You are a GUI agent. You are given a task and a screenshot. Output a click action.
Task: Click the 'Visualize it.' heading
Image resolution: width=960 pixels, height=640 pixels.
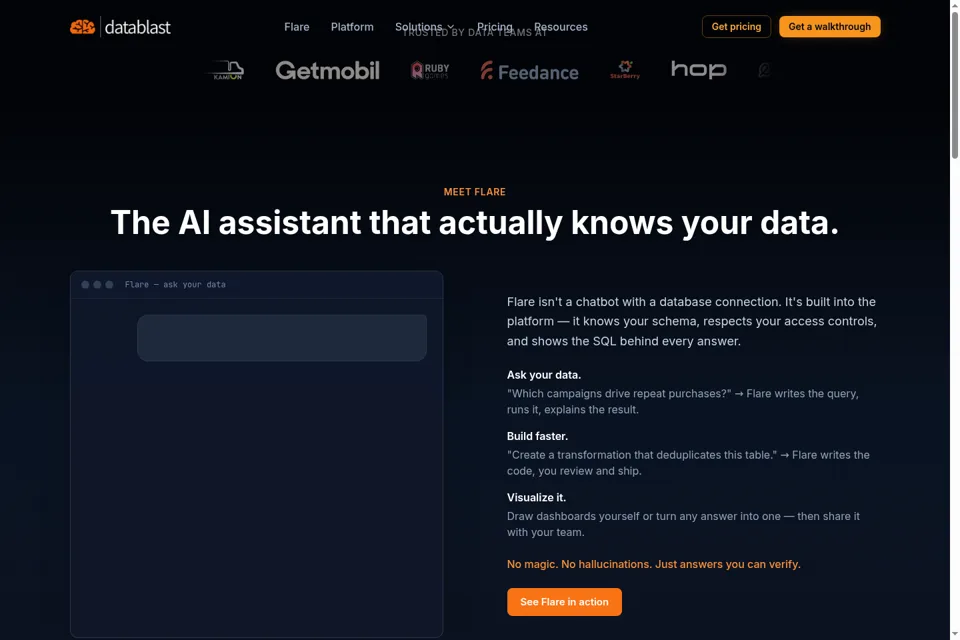[x=536, y=497]
